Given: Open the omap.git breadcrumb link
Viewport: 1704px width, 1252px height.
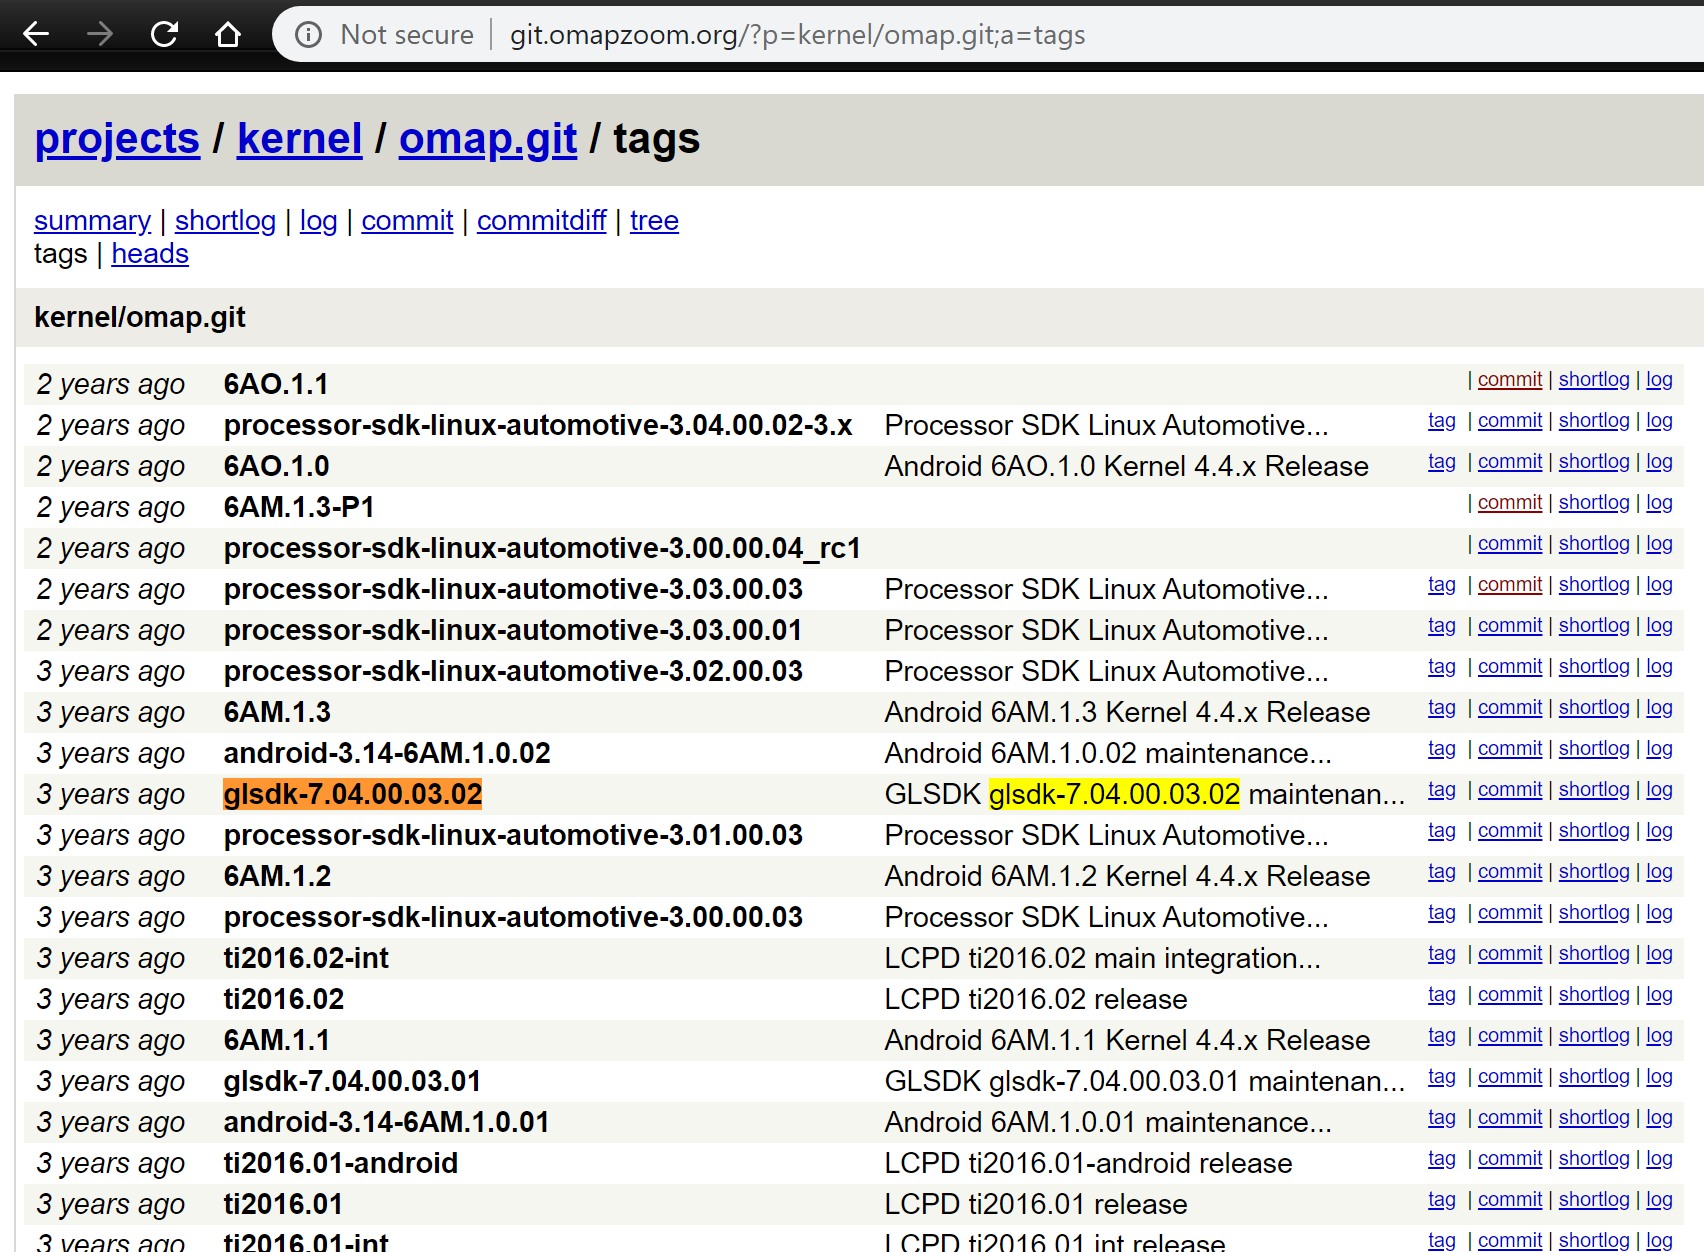Looking at the screenshot, I should [x=488, y=139].
